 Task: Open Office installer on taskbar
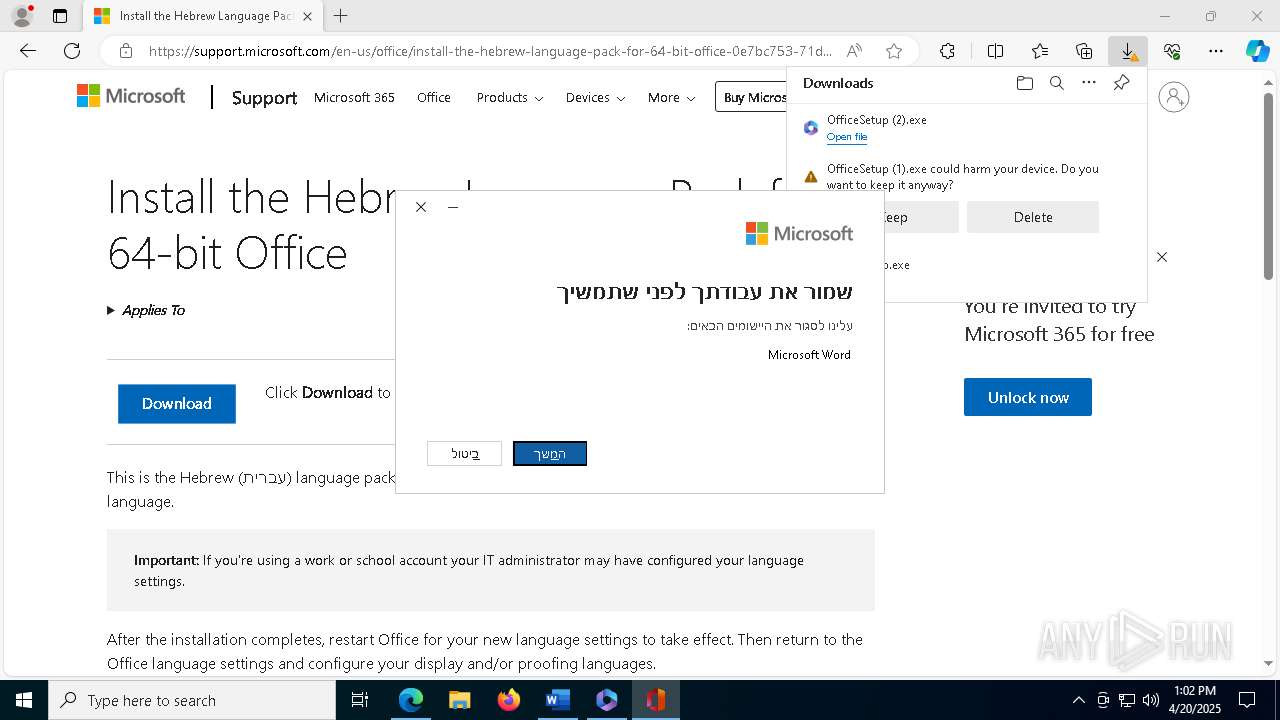(x=655, y=700)
